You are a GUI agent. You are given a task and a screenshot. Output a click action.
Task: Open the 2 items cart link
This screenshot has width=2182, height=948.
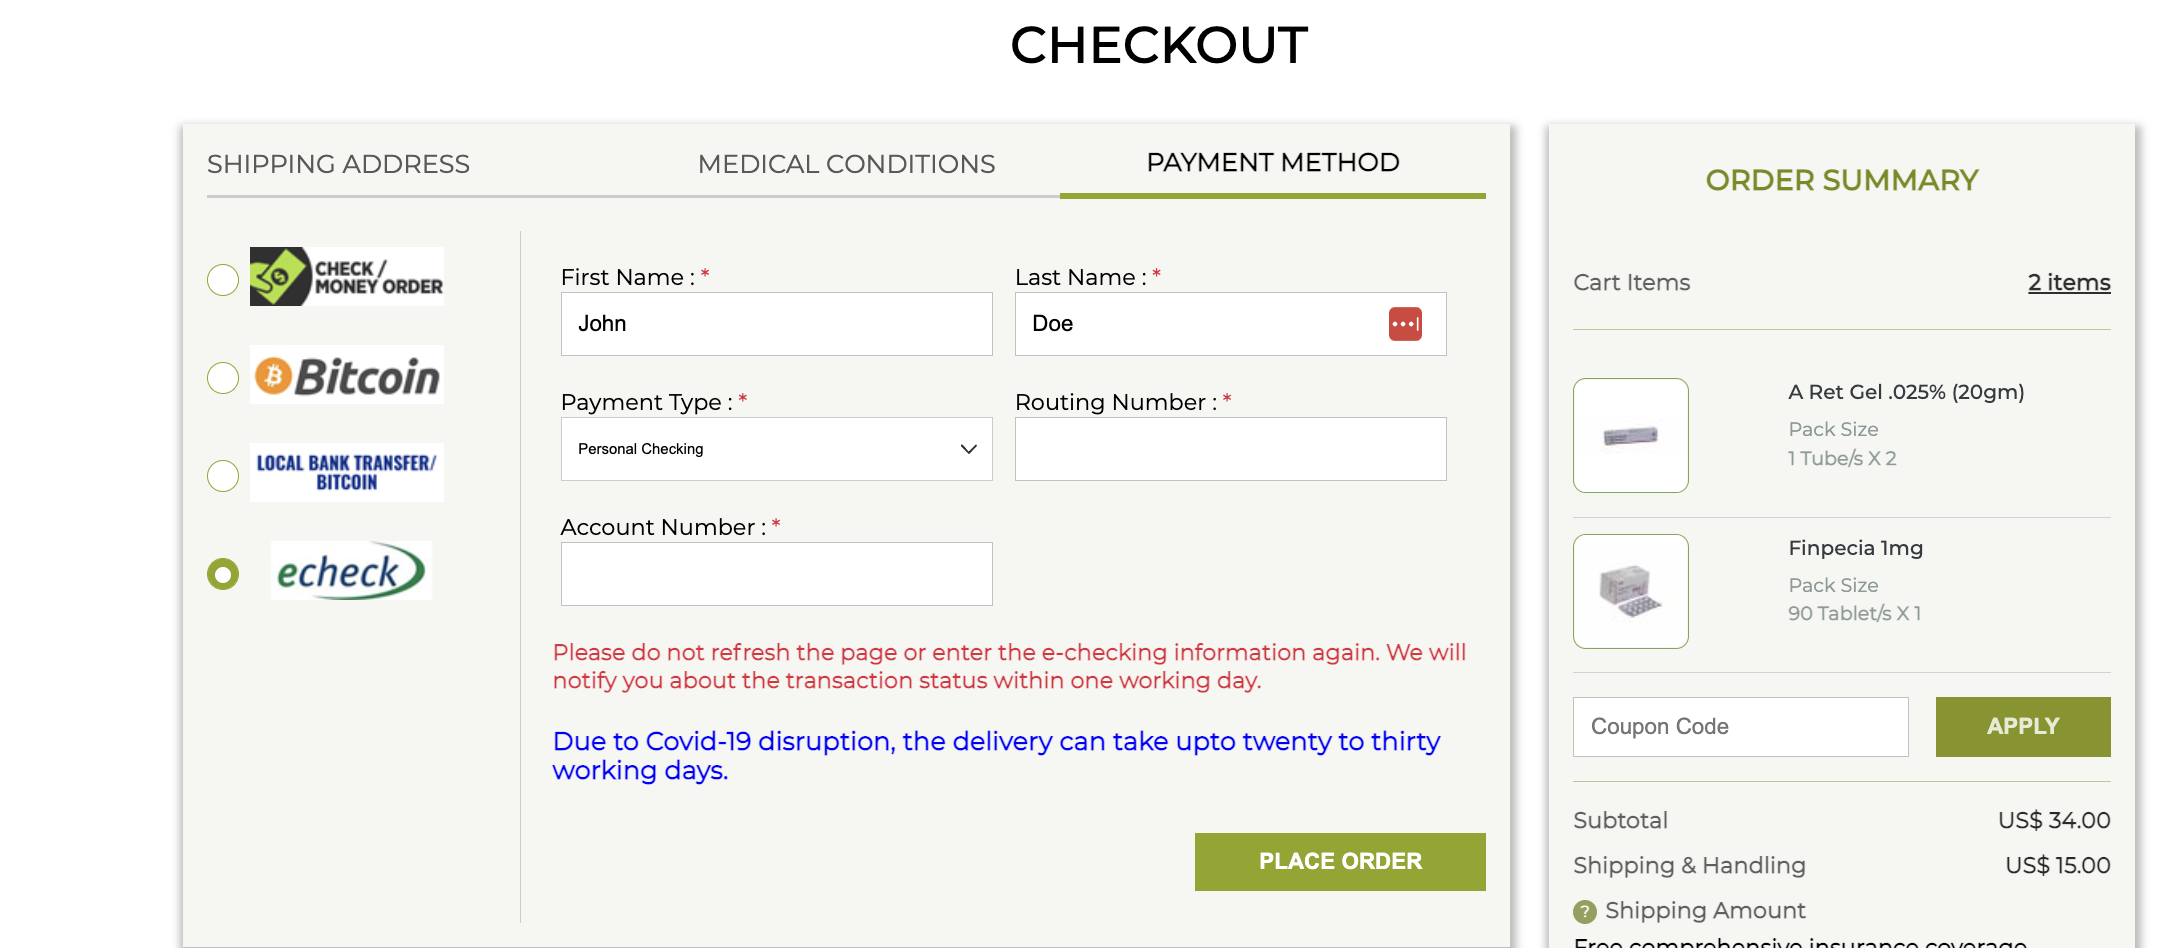pyautogui.click(x=2068, y=283)
